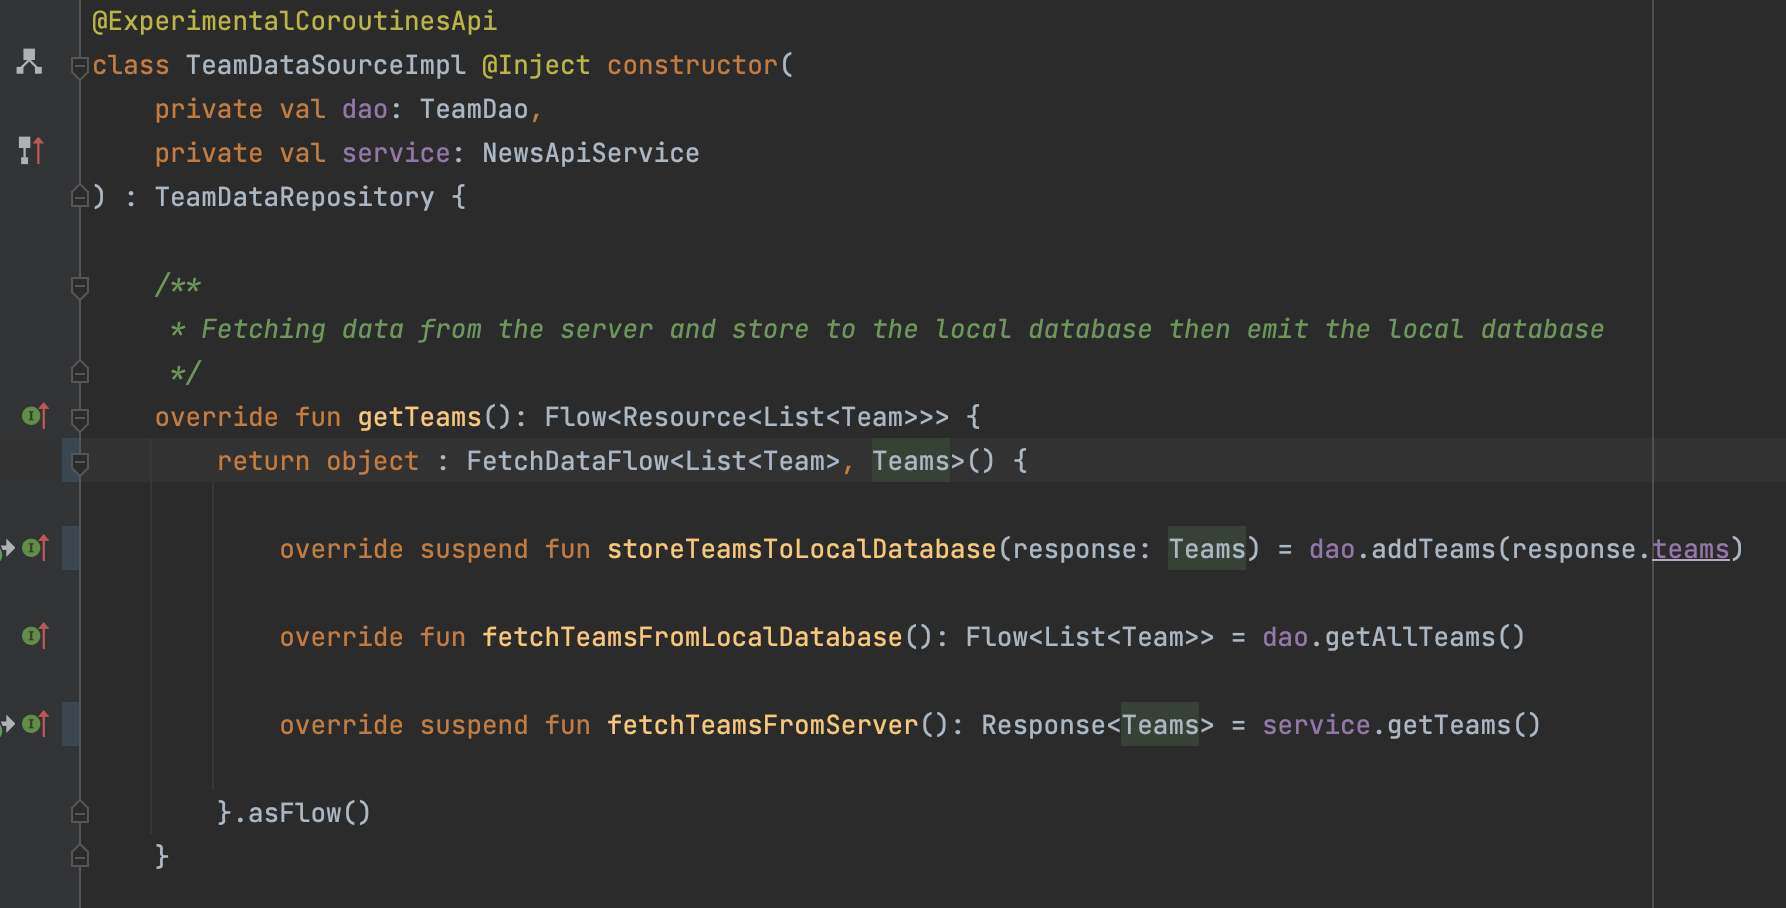Click the 'asFlow()' call
This screenshot has height=908, width=1786.
(309, 813)
